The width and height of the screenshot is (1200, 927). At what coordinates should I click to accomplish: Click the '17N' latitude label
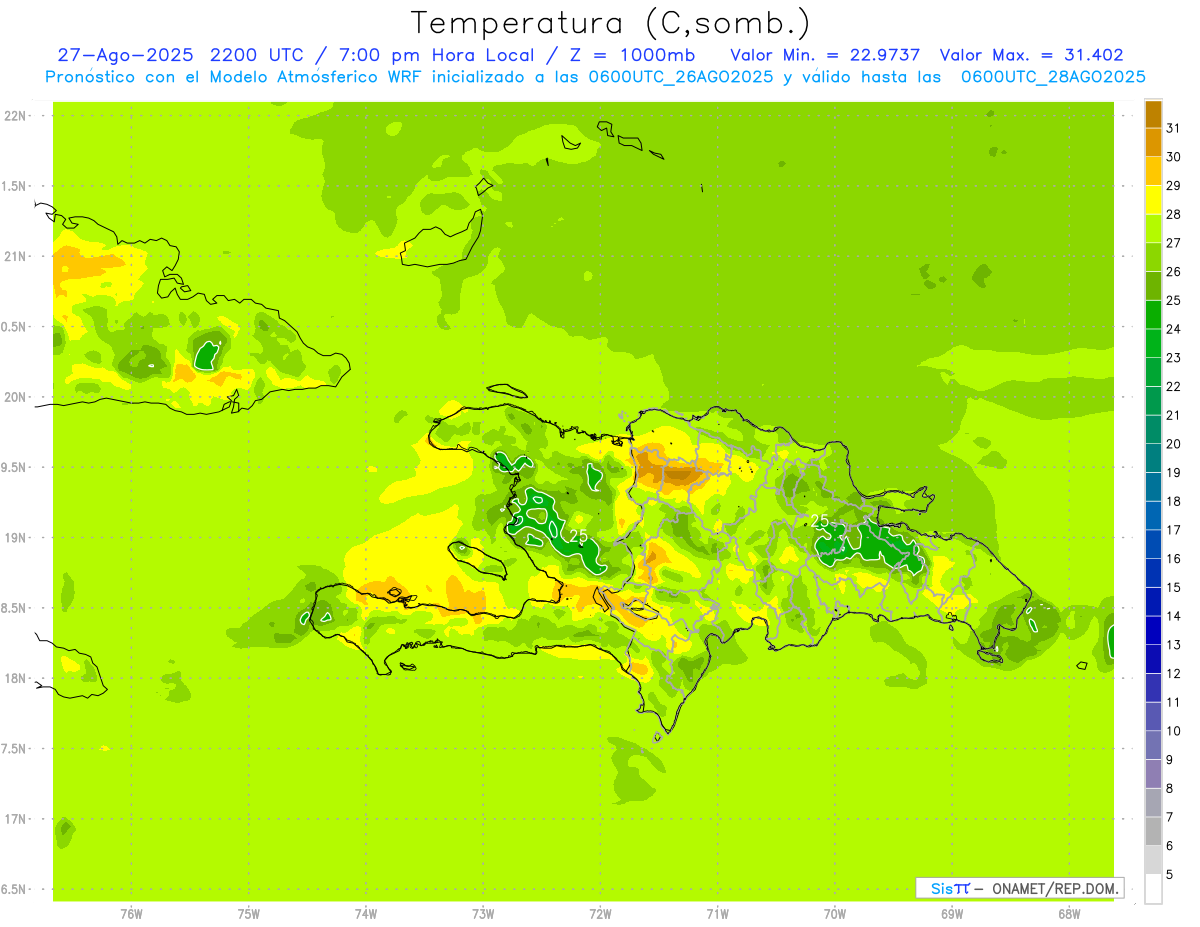point(14,819)
